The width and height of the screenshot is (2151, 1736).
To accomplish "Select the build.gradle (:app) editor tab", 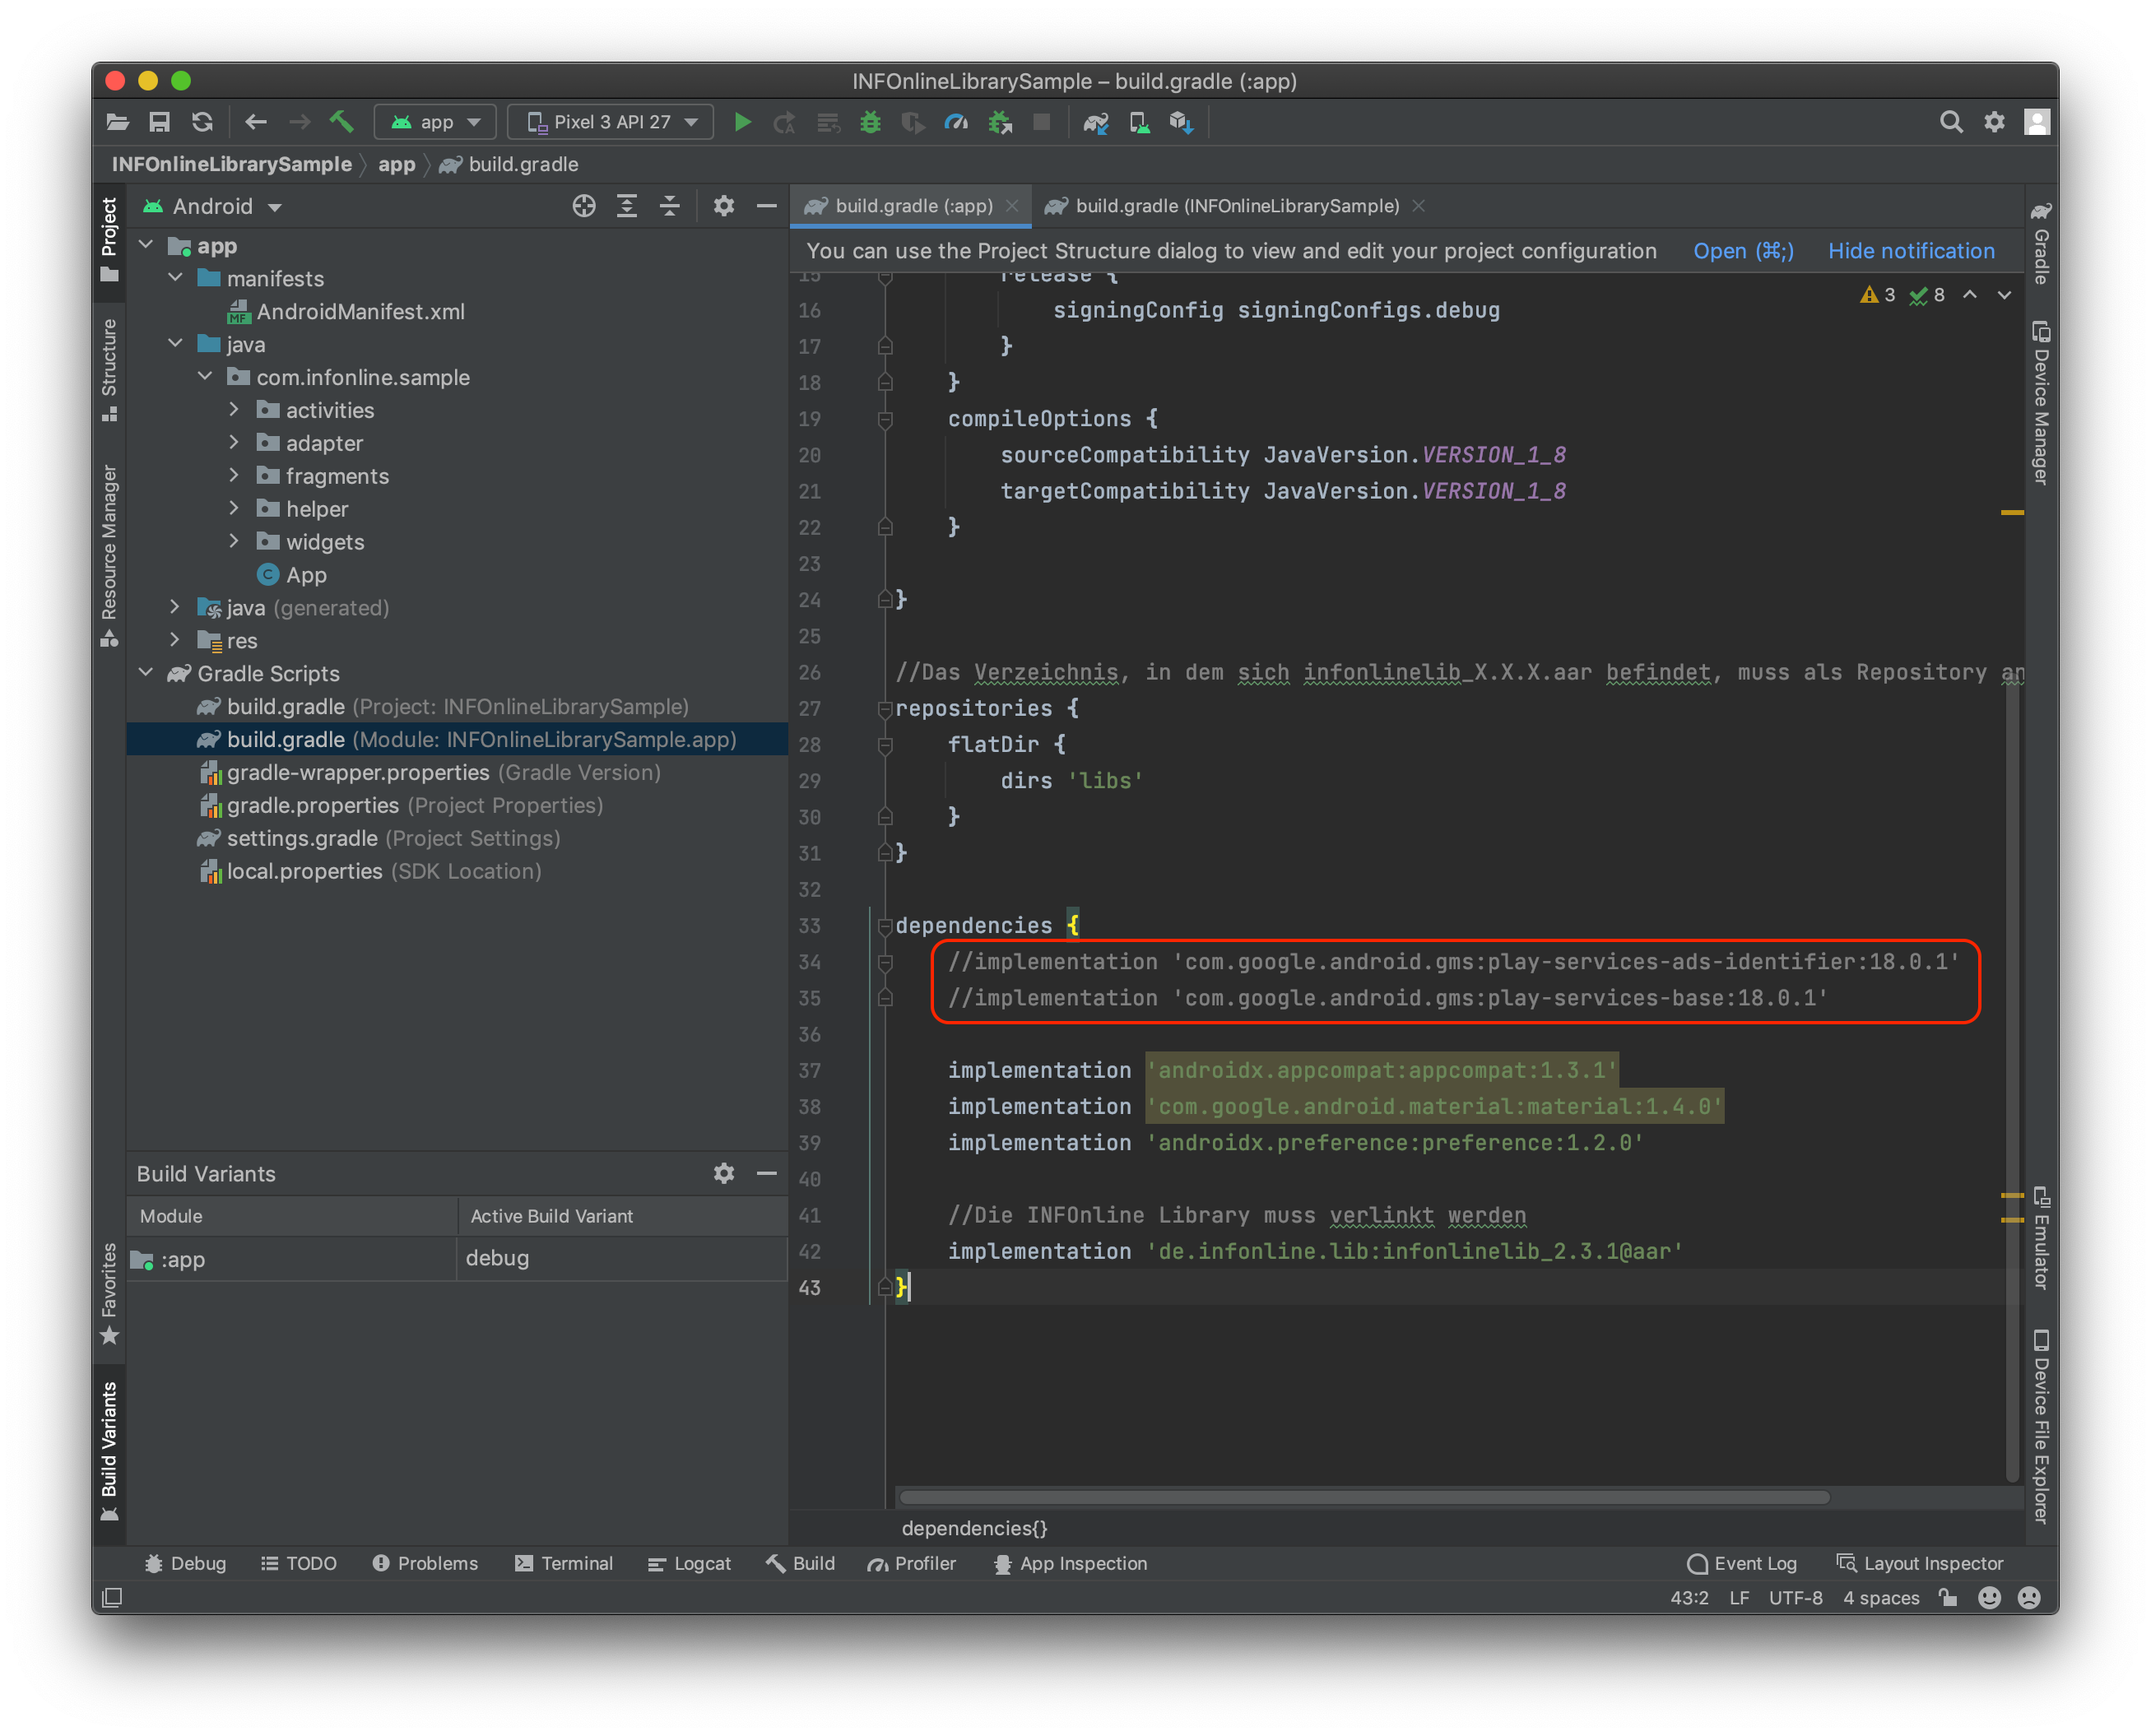I will point(912,206).
